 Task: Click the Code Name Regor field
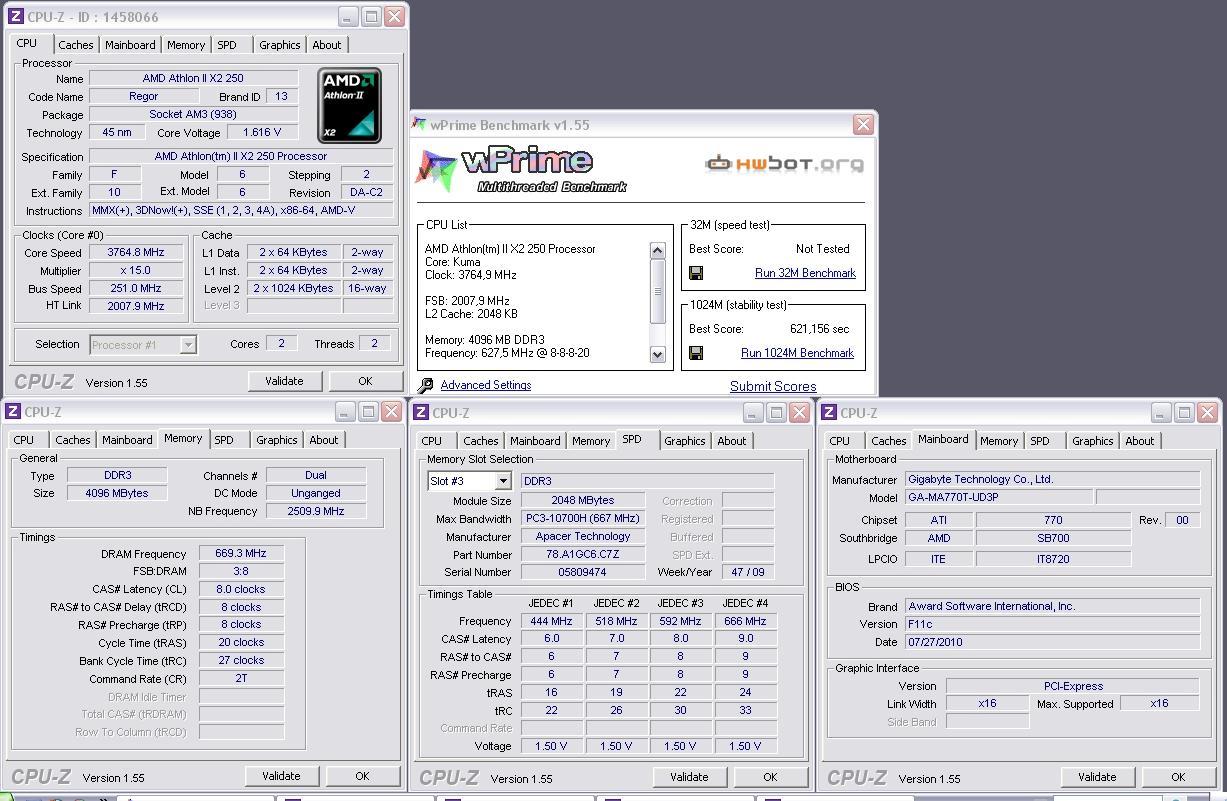pyautogui.click(x=143, y=97)
